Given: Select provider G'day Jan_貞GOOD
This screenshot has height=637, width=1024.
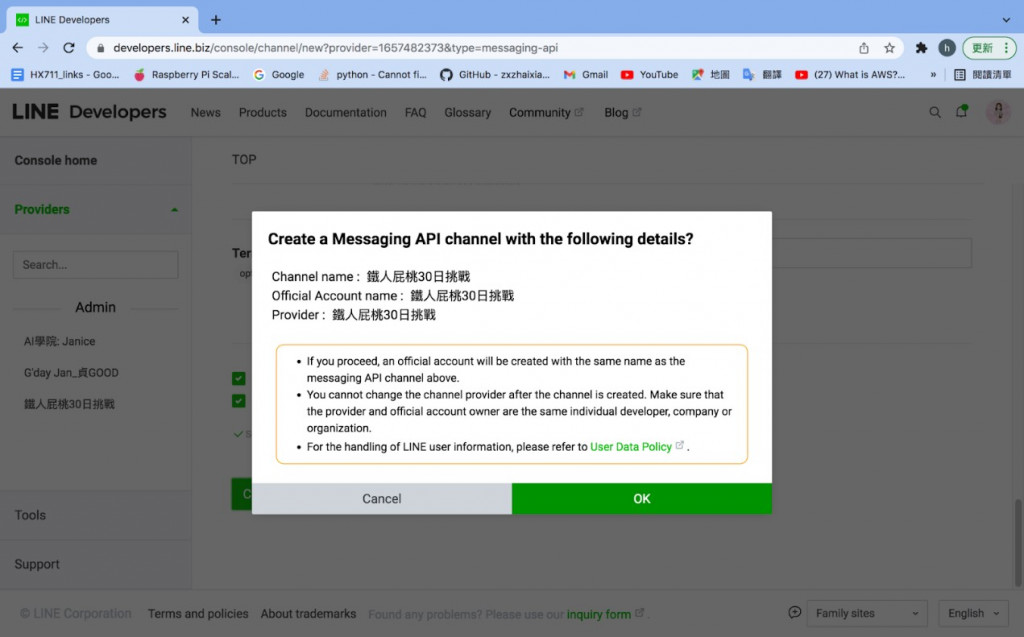Looking at the screenshot, I should pos(71,372).
